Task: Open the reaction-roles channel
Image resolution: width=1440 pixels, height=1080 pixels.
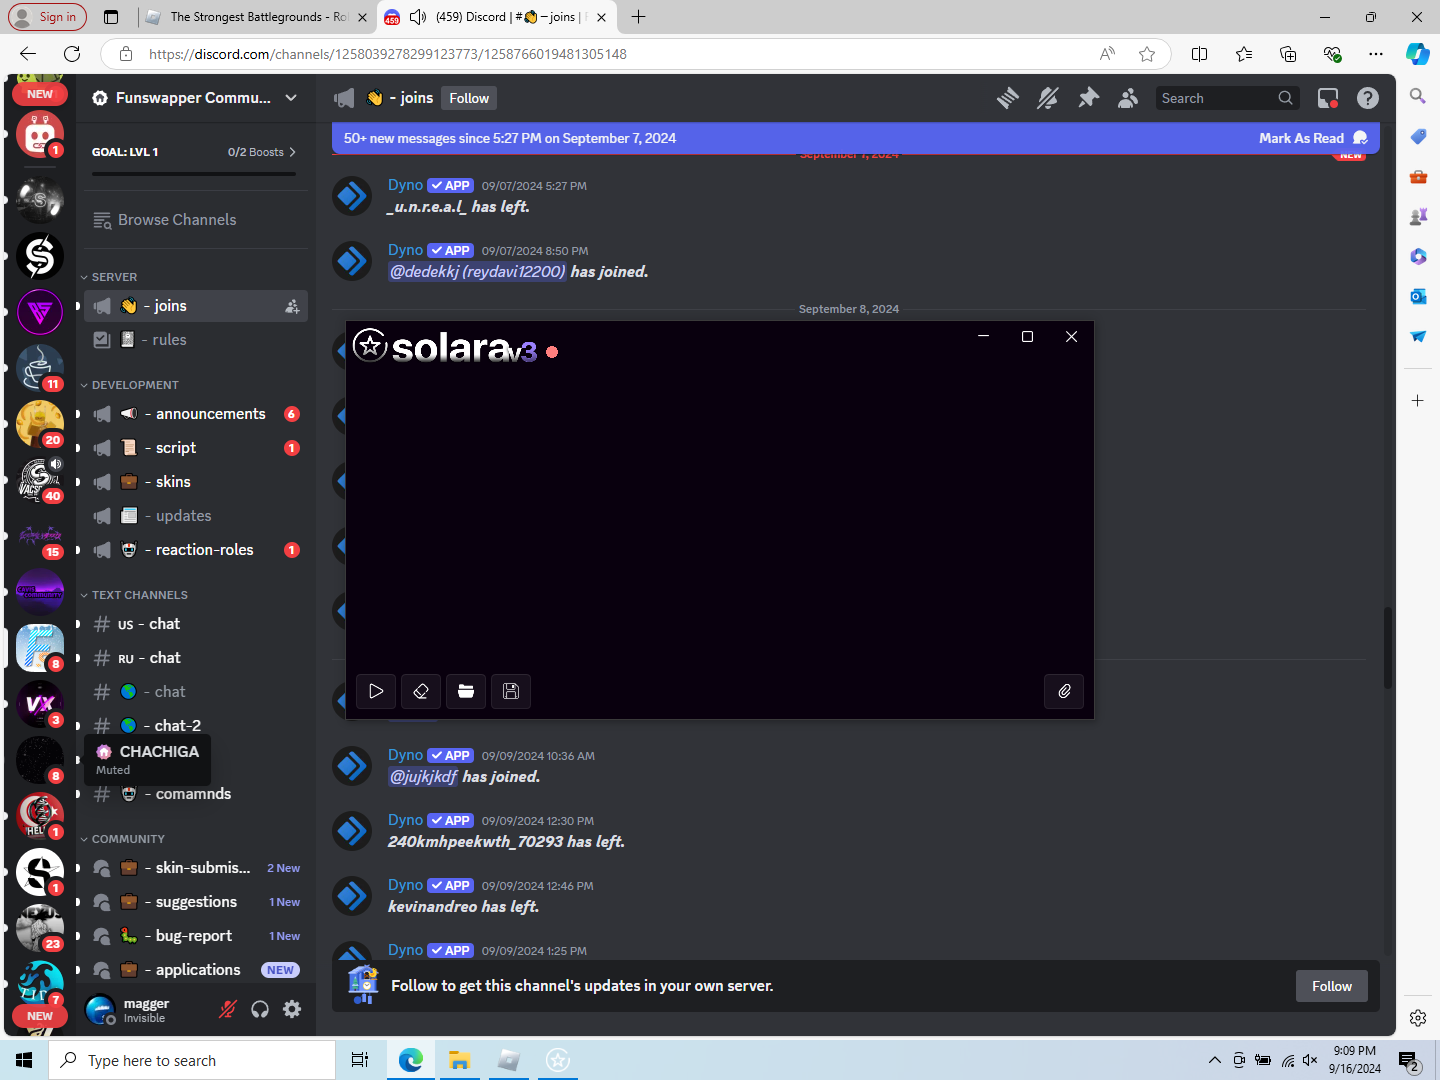Action: click(196, 550)
